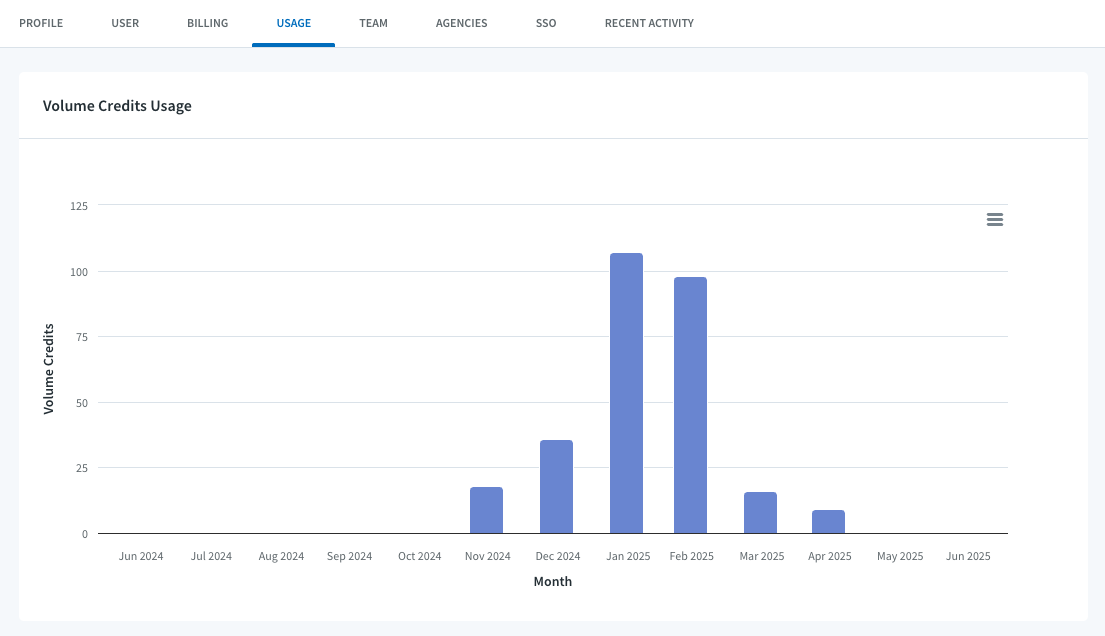Image resolution: width=1105 pixels, height=636 pixels.
Task: Click the Apr 2025 bar
Action: tap(828, 522)
